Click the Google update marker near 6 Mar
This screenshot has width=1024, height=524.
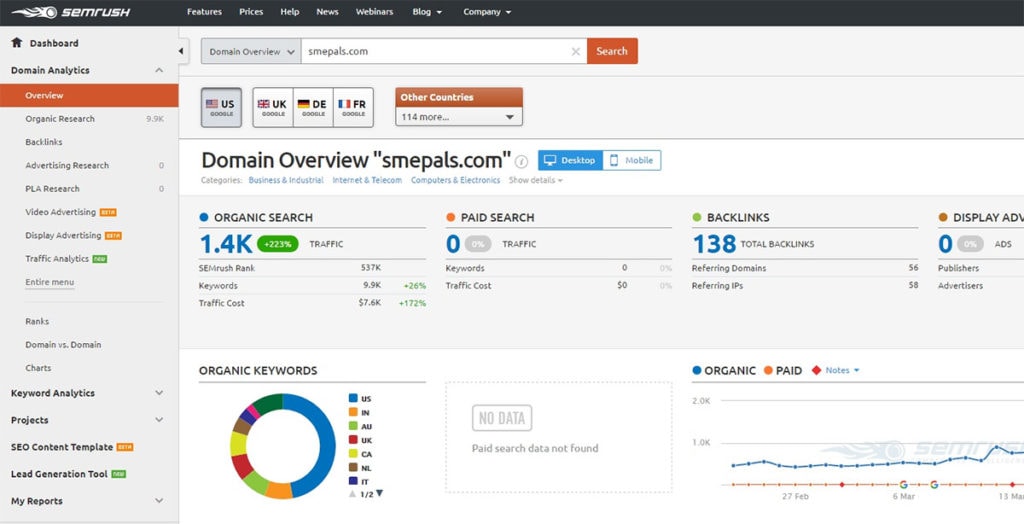point(904,485)
